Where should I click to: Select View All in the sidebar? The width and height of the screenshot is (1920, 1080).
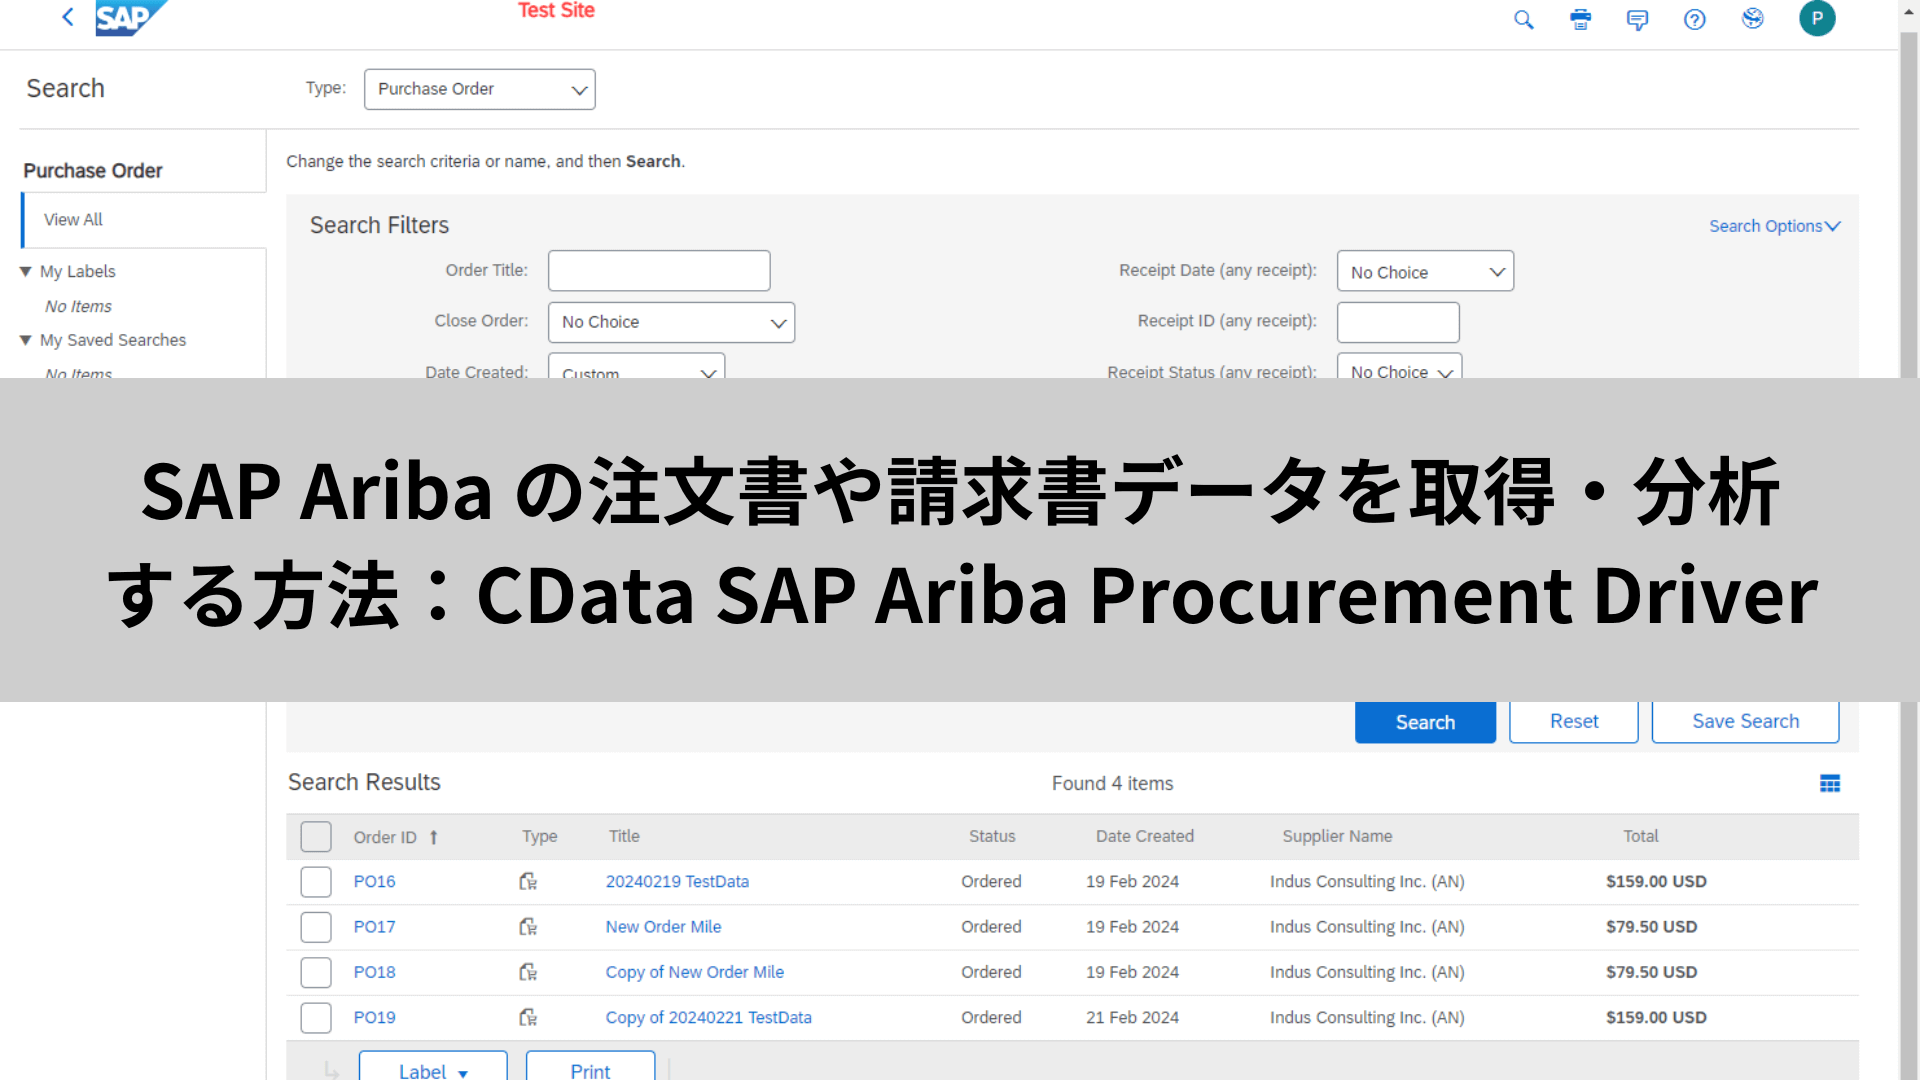click(x=73, y=220)
